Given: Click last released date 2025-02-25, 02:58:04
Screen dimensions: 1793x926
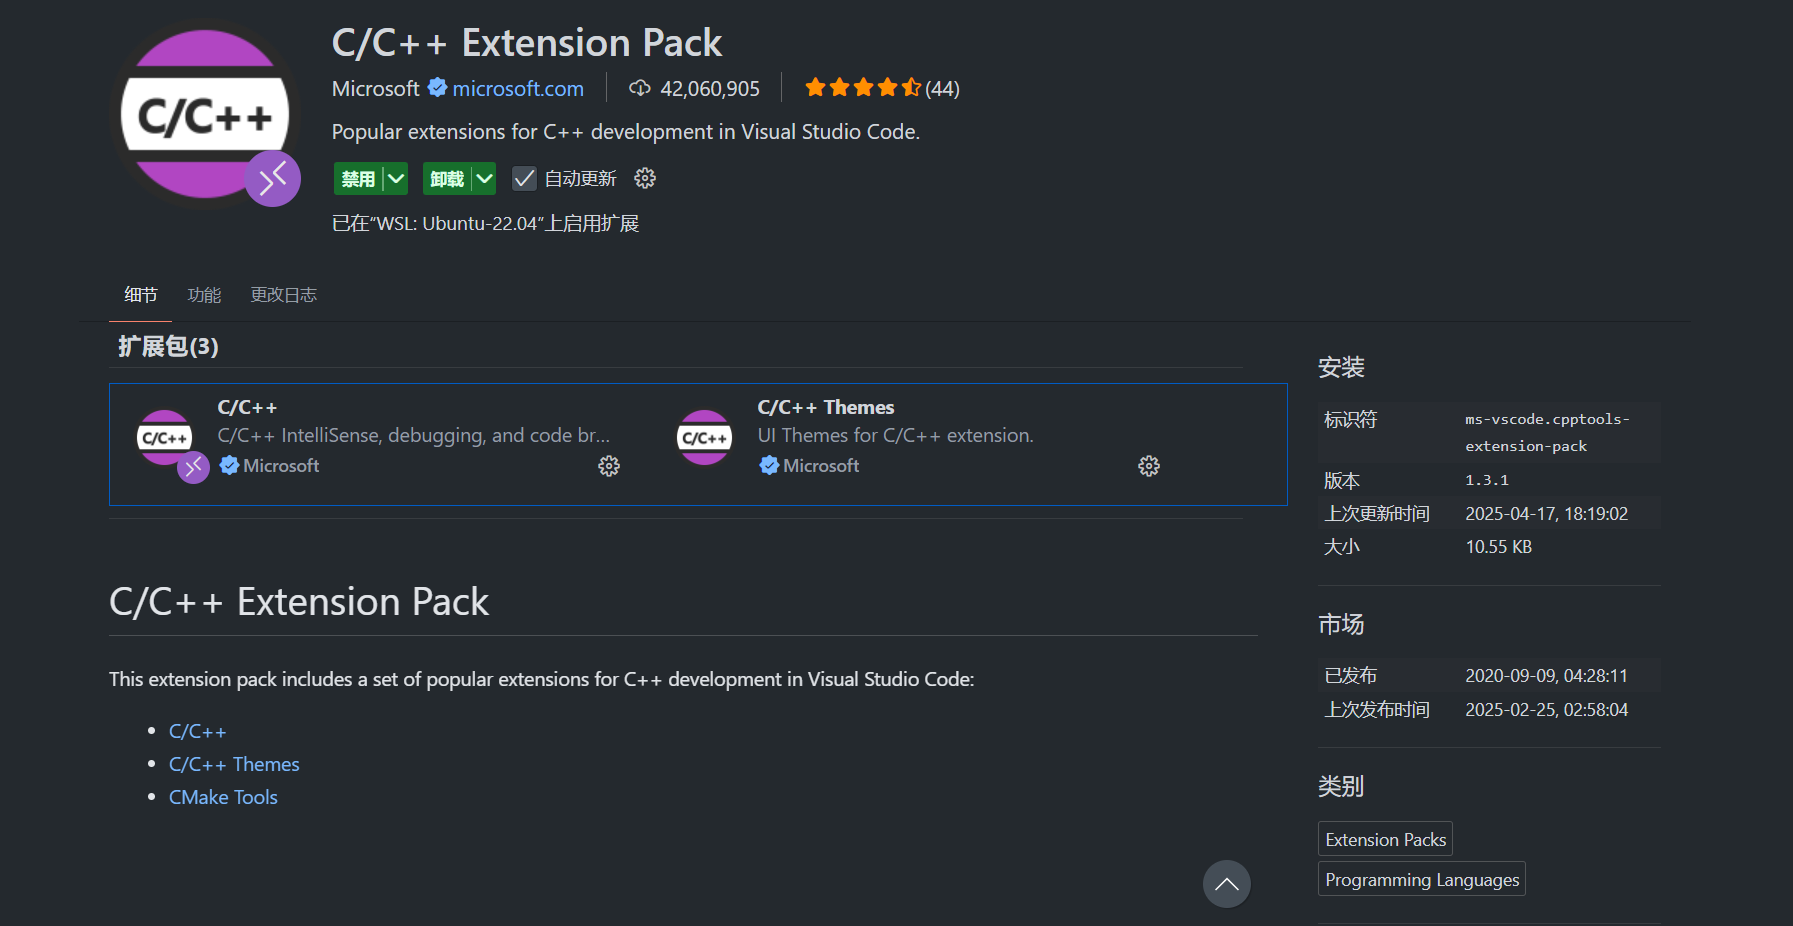Looking at the screenshot, I should 1547,709.
